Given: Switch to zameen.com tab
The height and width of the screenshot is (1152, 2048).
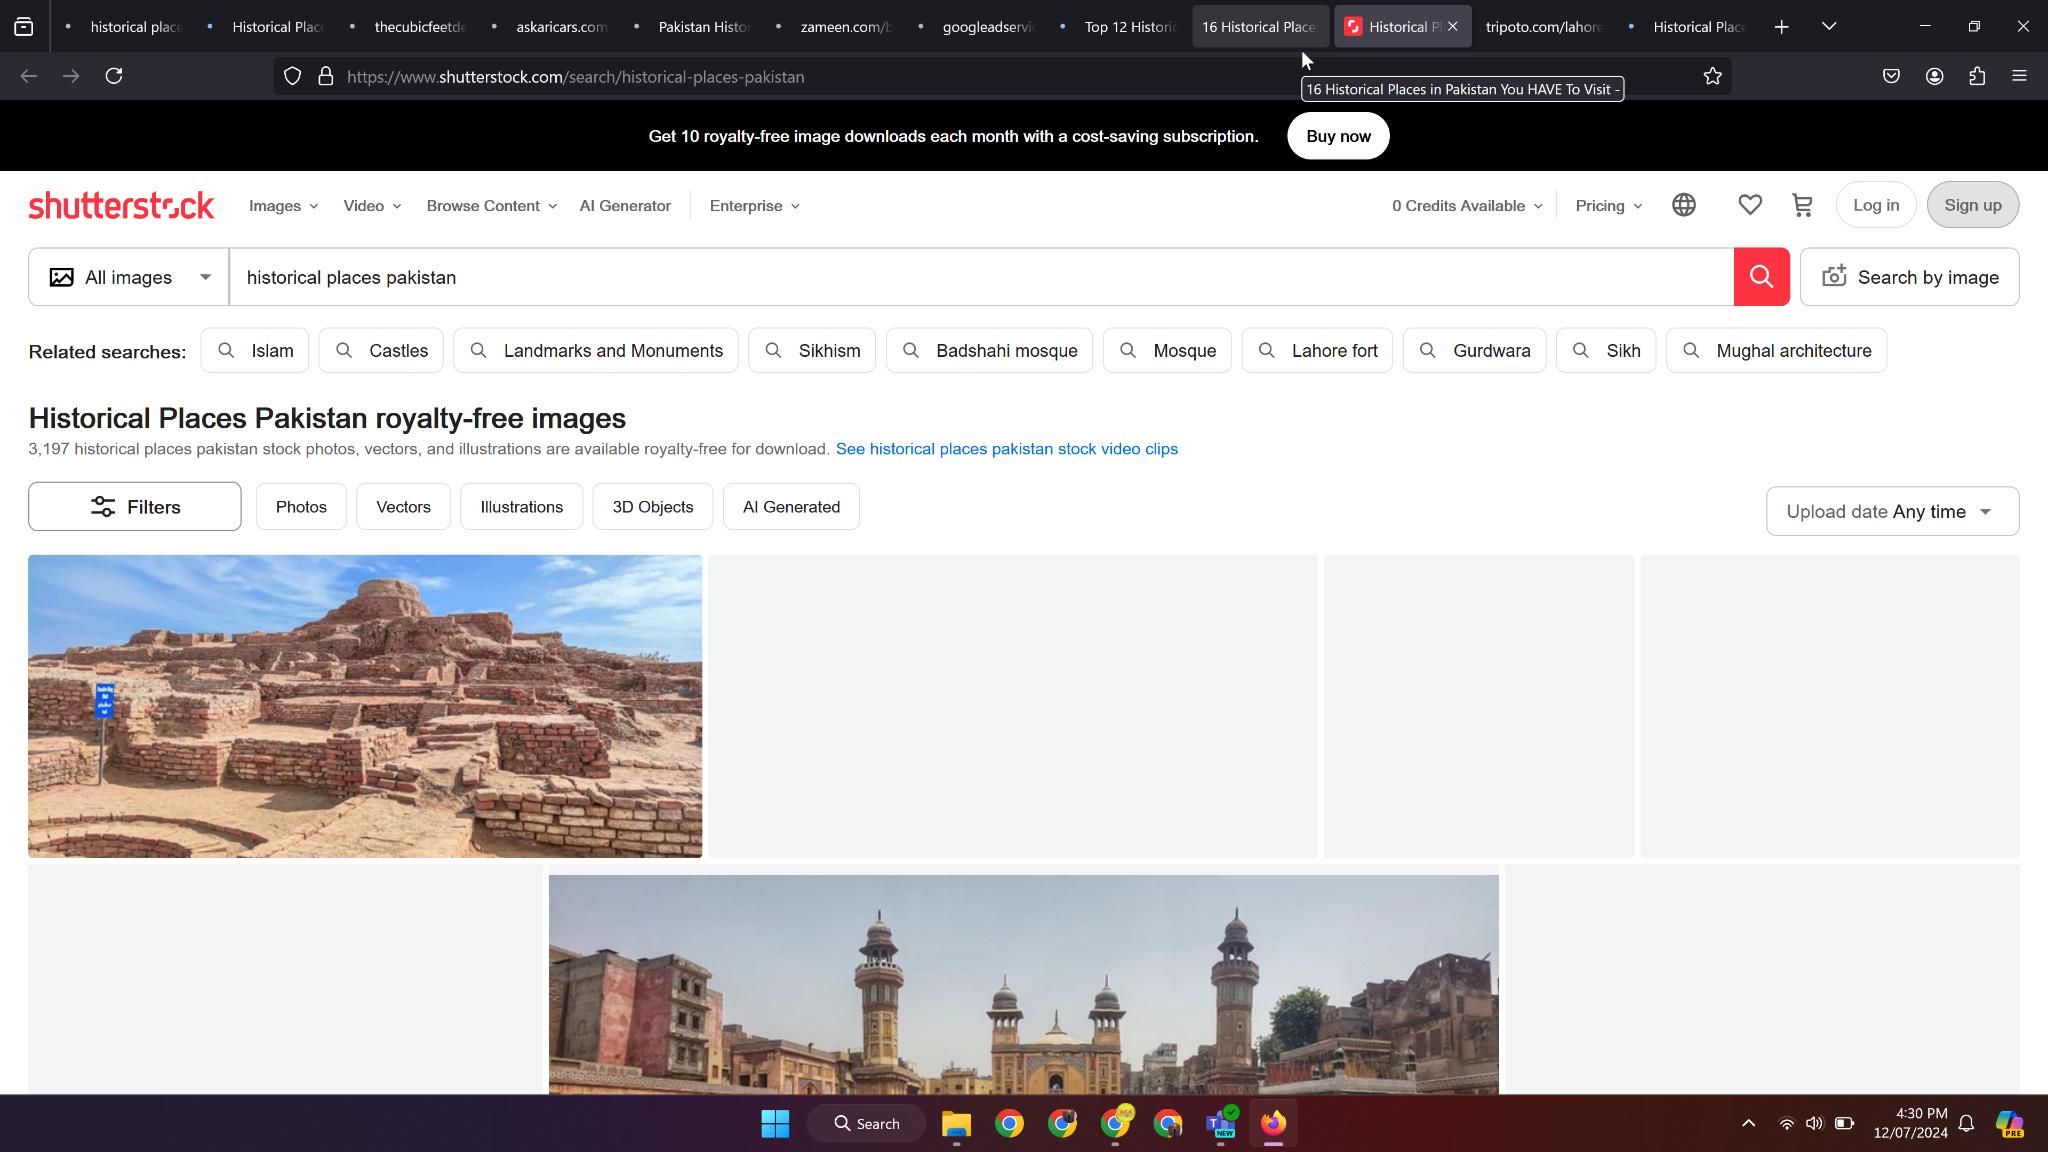Looking at the screenshot, I should pyautogui.click(x=834, y=27).
